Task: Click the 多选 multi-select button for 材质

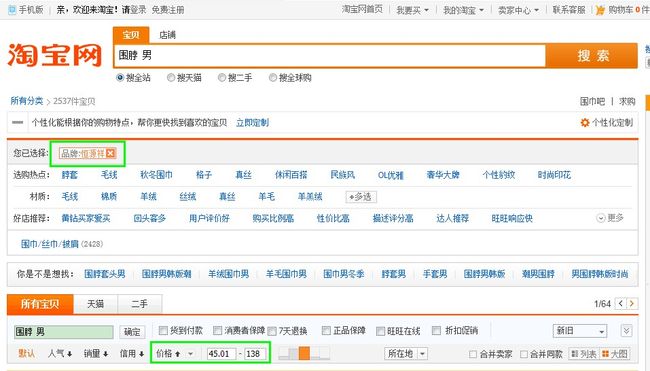Action: [x=361, y=196]
